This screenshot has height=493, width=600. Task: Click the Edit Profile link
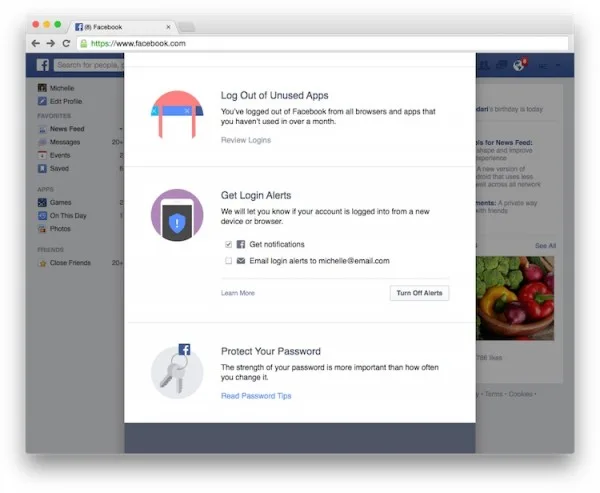pos(66,101)
